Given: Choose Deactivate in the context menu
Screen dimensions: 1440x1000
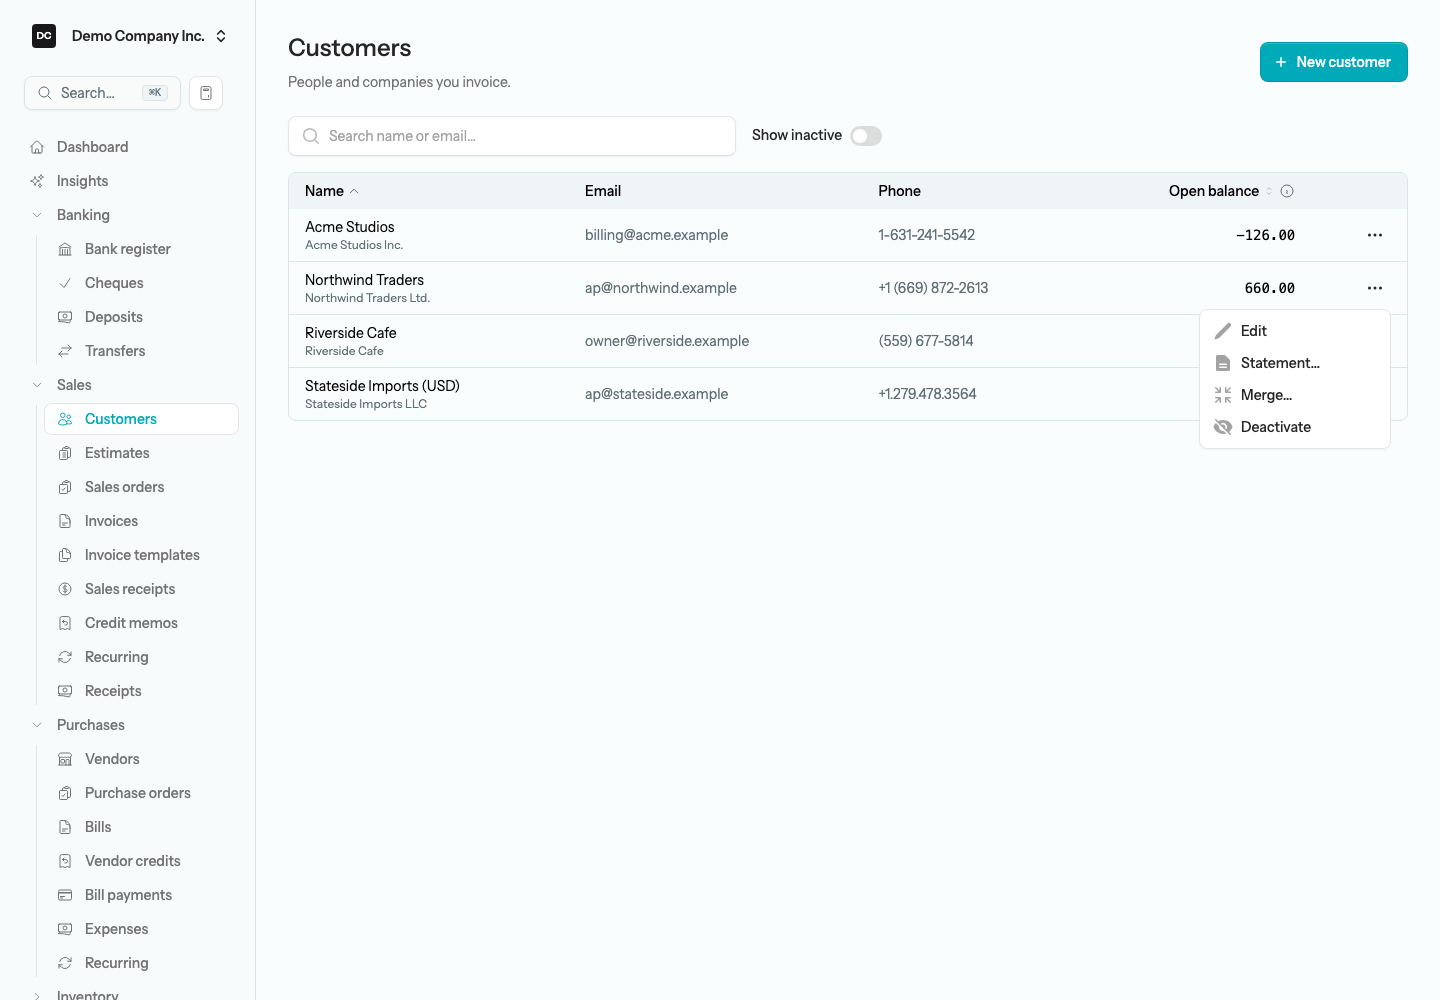Looking at the screenshot, I should click(x=1295, y=427).
